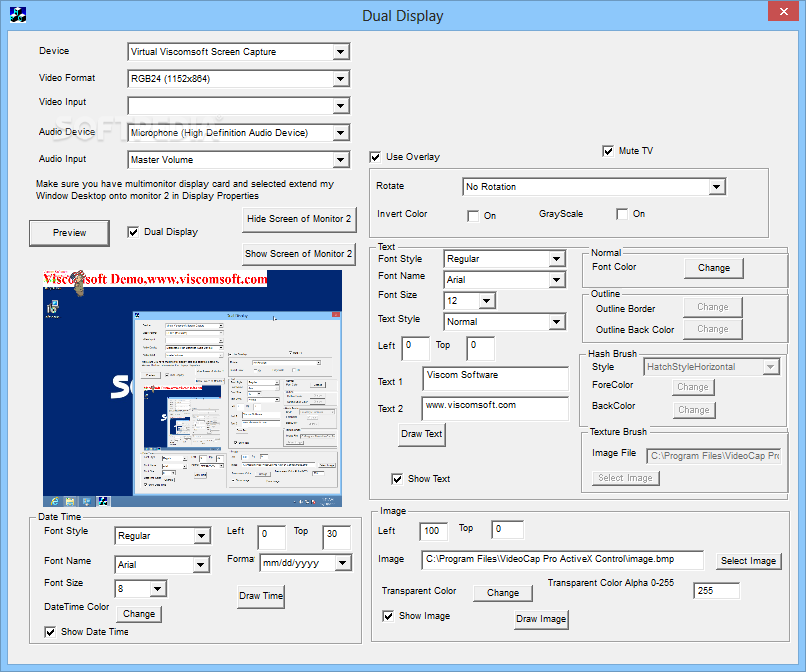Click the Text 1 input field
Screen dimensions: 806x672
pyautogui.click(x=496, y=379)
